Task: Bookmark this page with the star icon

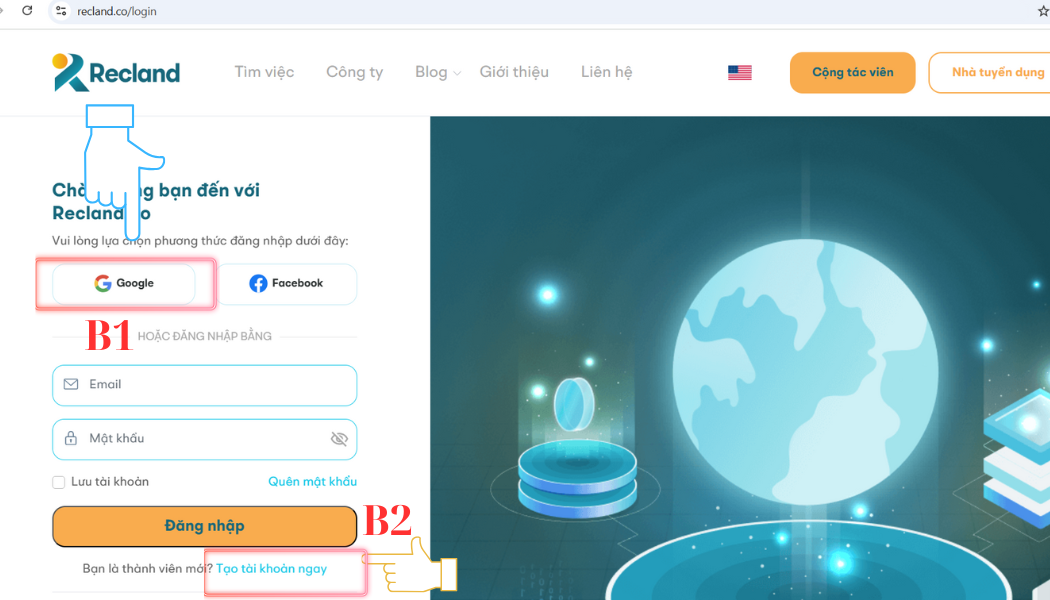Action: point(1043,11)
